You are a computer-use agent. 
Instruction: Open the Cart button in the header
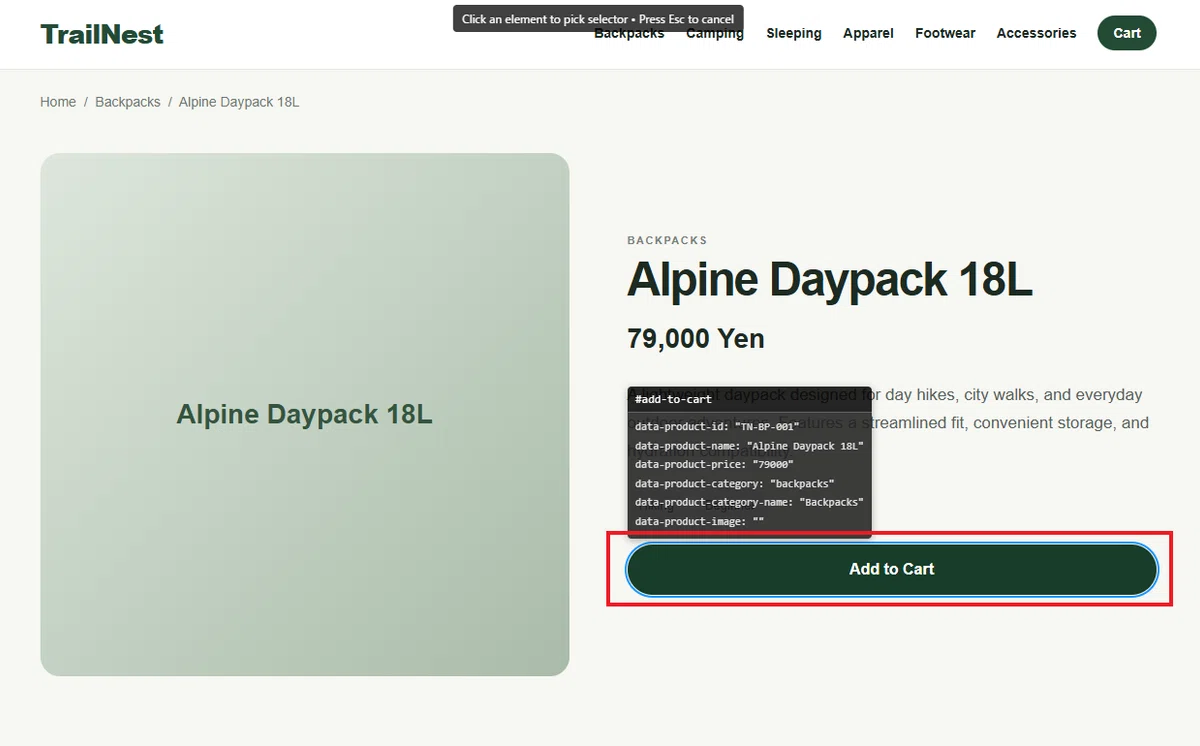(1127, 33)
